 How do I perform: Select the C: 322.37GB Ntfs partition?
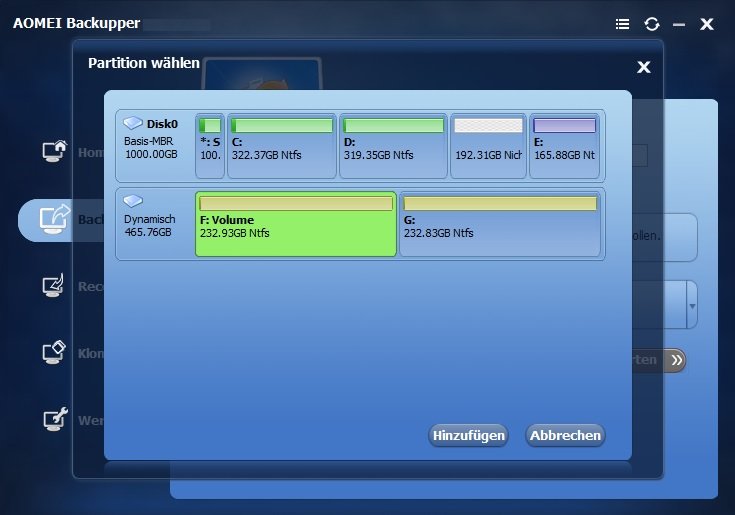(x=282, y=146)
